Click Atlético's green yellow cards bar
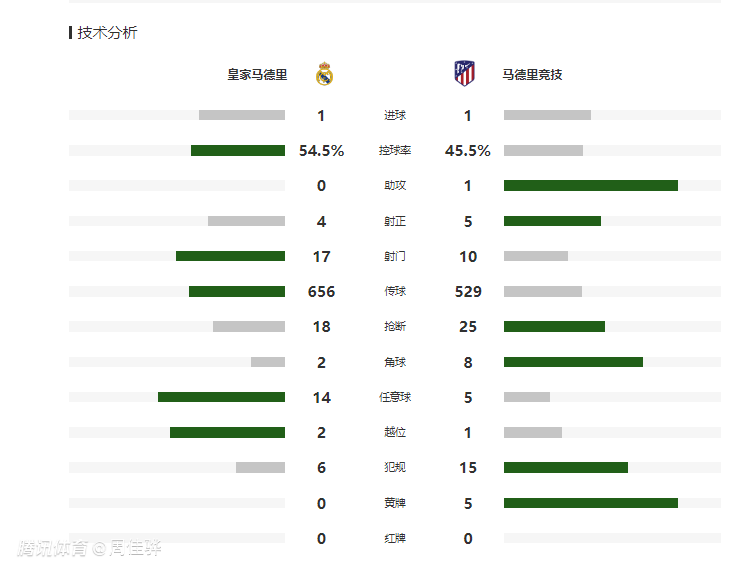The image size is (739, 572). (x=591, y=503)
